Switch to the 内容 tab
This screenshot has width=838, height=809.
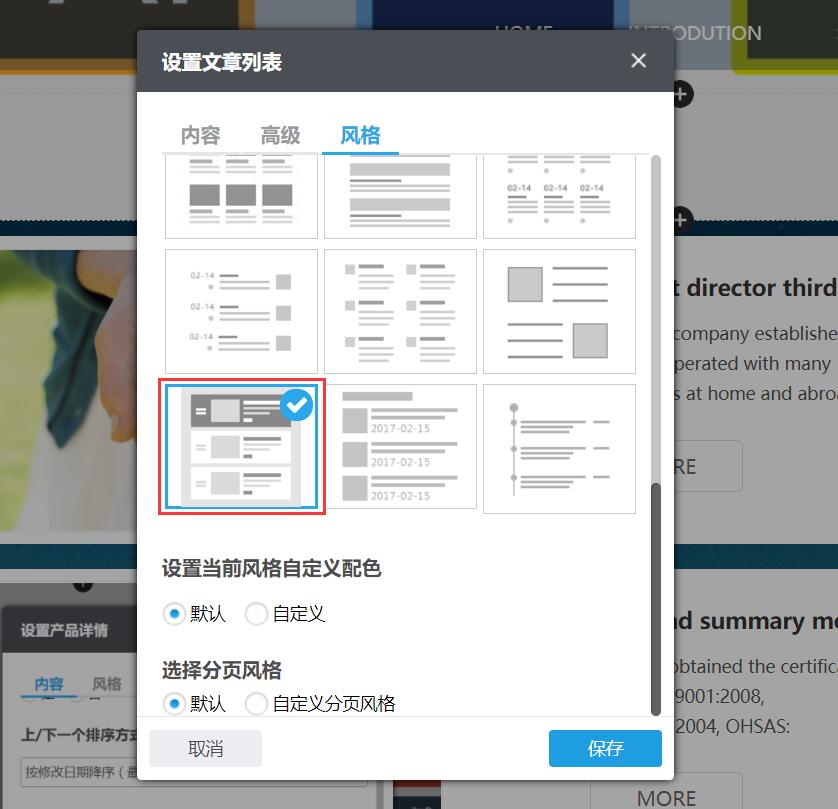point(200,135)
